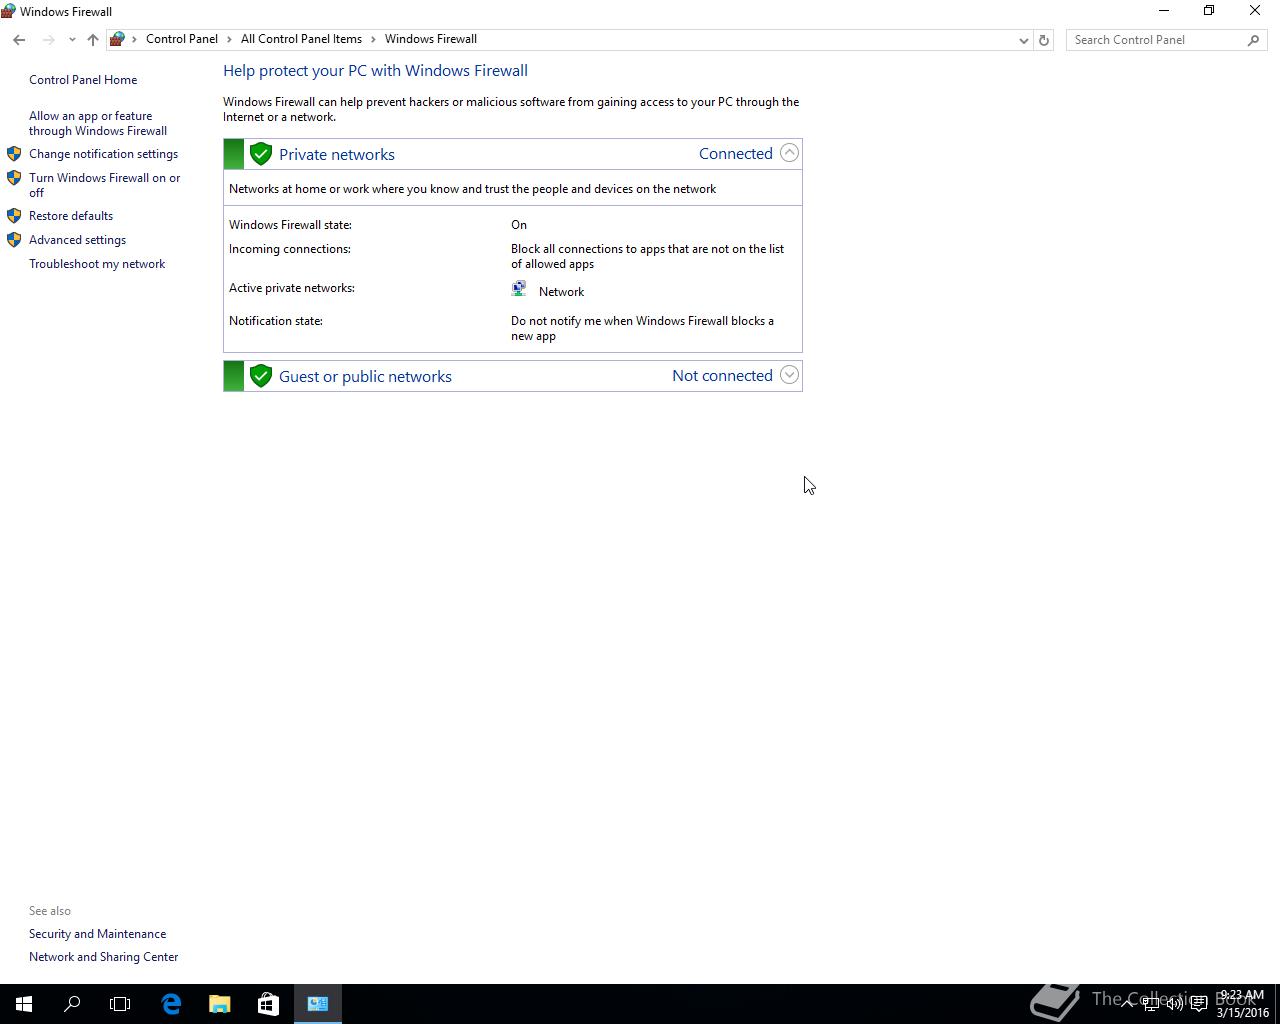1280x1024 pixels.
Task: Open Troubleshoot my network link
Action: pos(97,264)
